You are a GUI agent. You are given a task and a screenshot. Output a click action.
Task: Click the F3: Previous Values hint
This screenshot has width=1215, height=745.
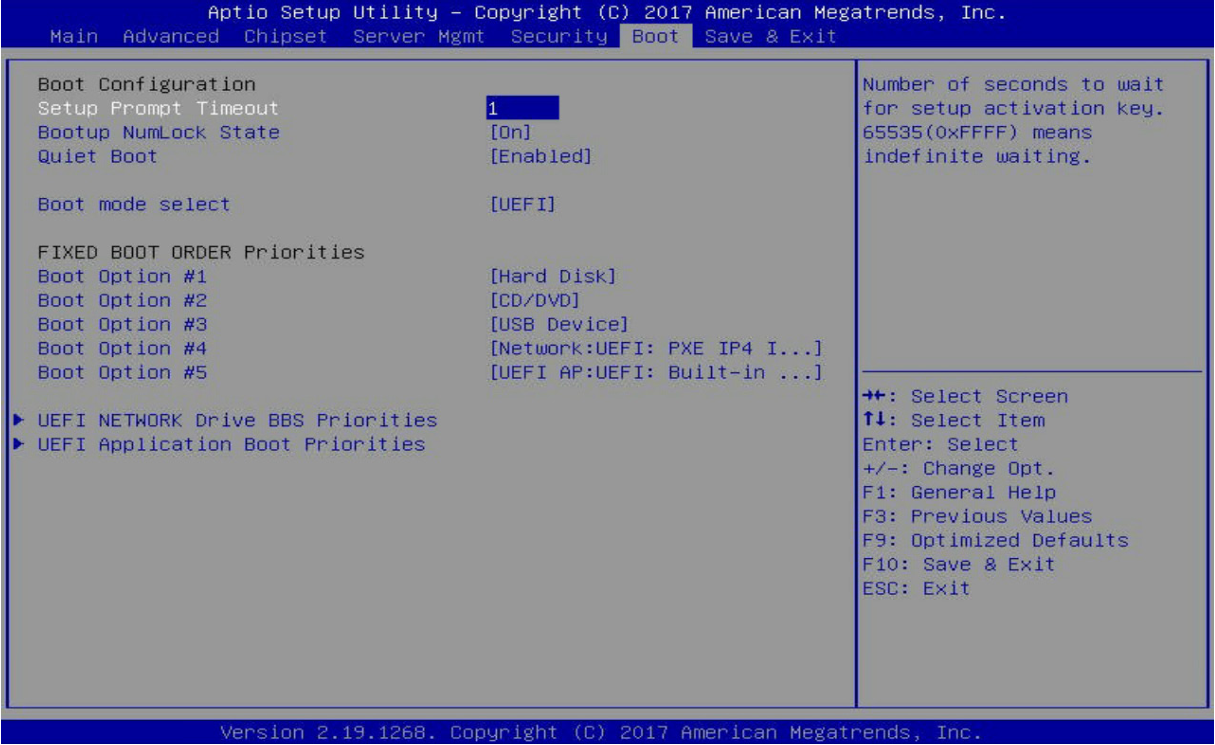coord(977,516)
